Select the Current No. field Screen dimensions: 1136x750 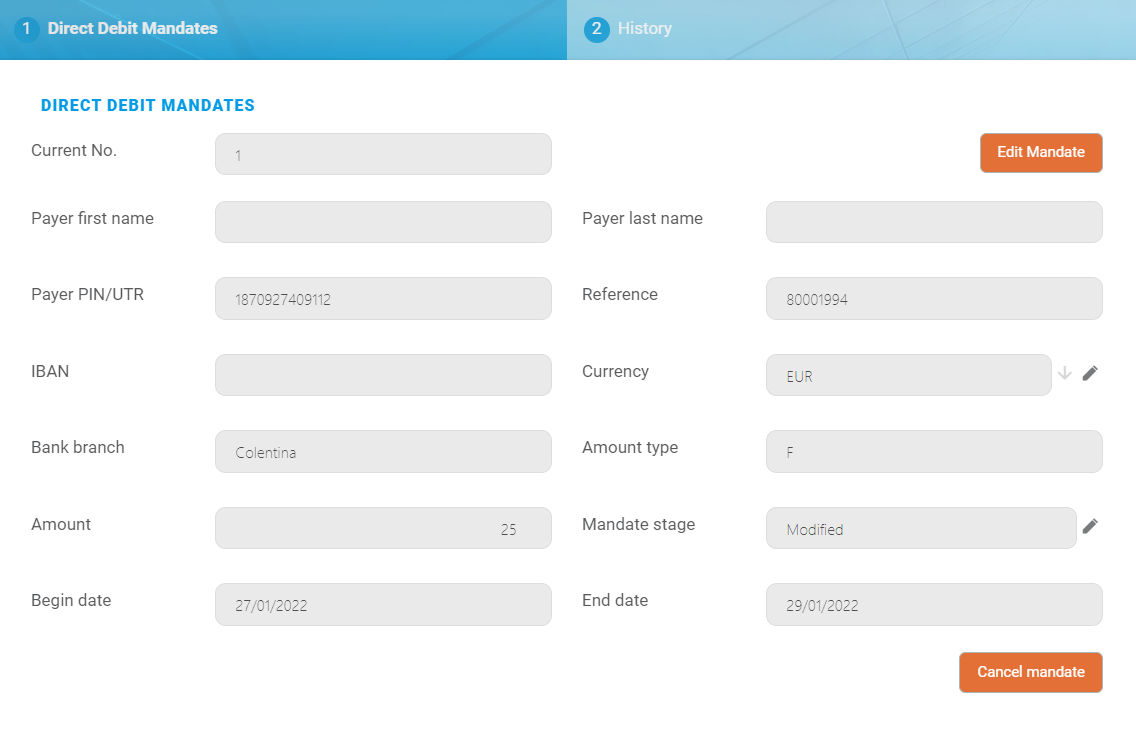(x=383, y=155)
